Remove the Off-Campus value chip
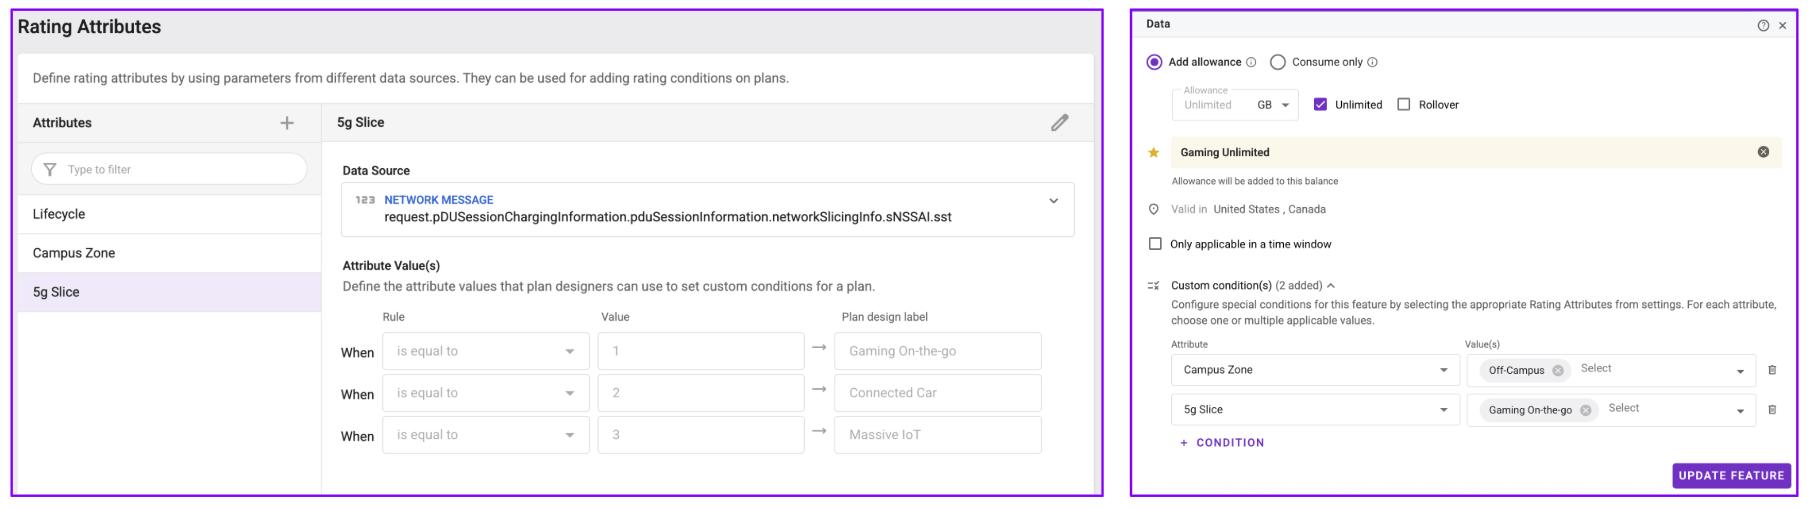The height and width of the screenshot is (508, 1810). click(x=1558, y=371)
